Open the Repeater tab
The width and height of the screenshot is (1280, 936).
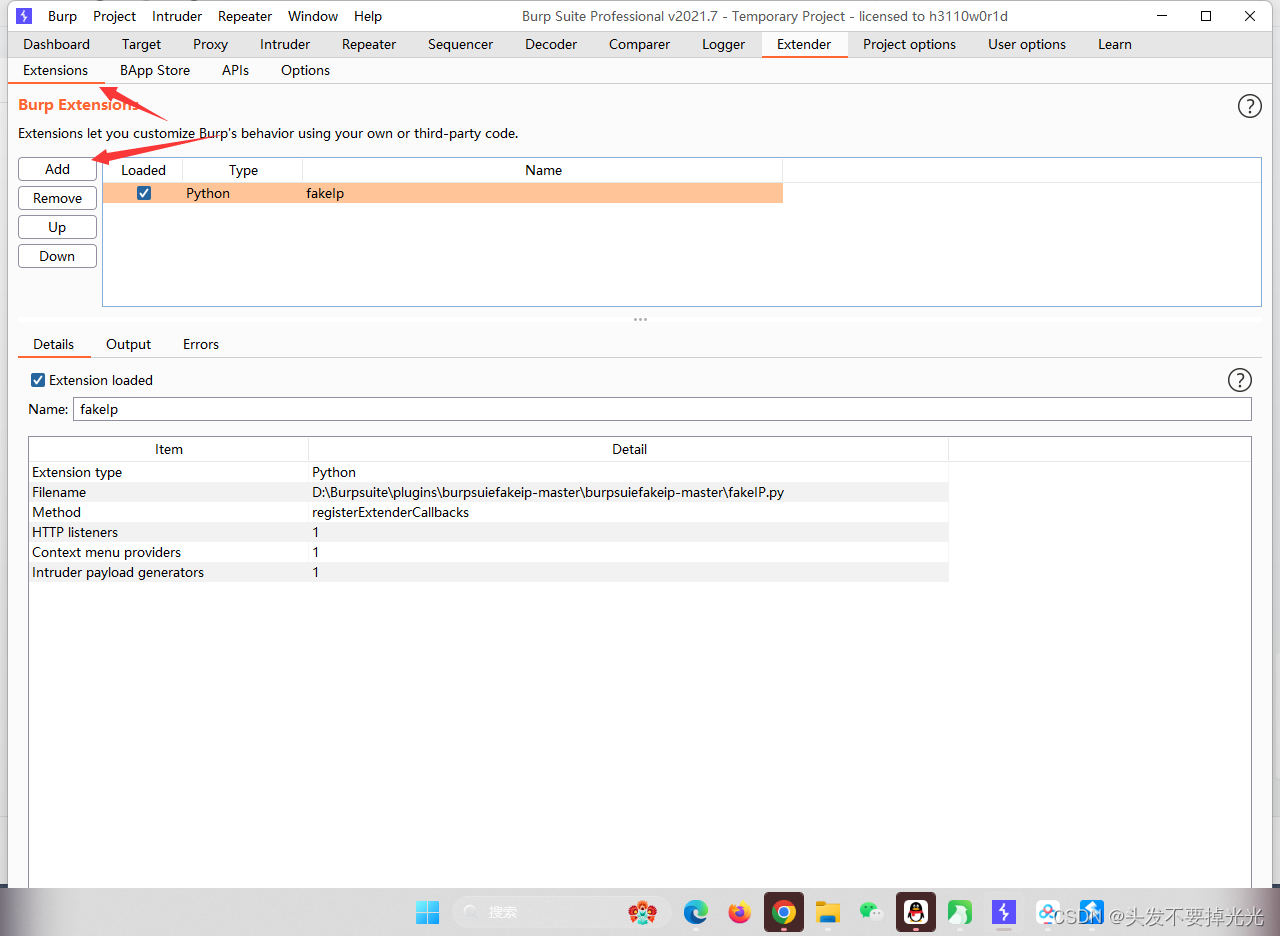[x=368, y=44]
